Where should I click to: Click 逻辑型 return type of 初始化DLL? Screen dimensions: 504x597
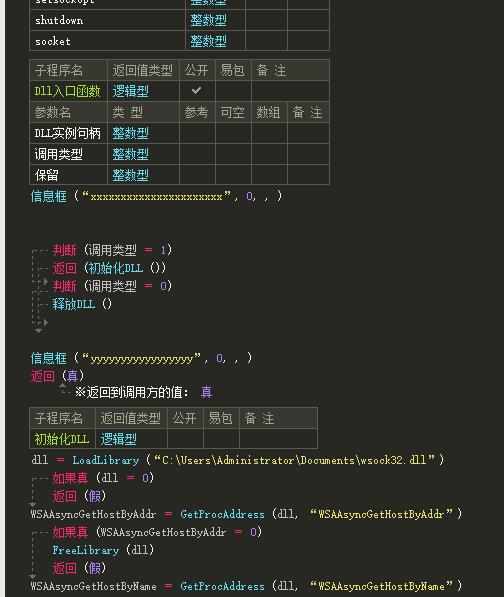click(118, 439)
